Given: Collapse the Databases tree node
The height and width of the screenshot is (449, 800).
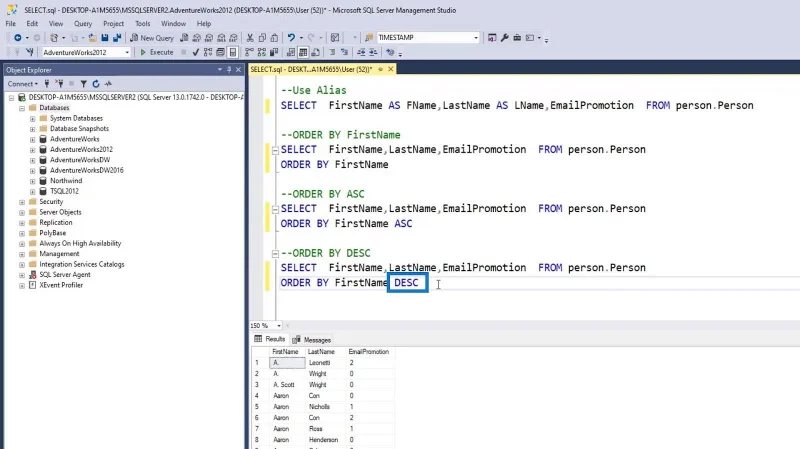Looking at the screenshot, I should pos(22,108).
